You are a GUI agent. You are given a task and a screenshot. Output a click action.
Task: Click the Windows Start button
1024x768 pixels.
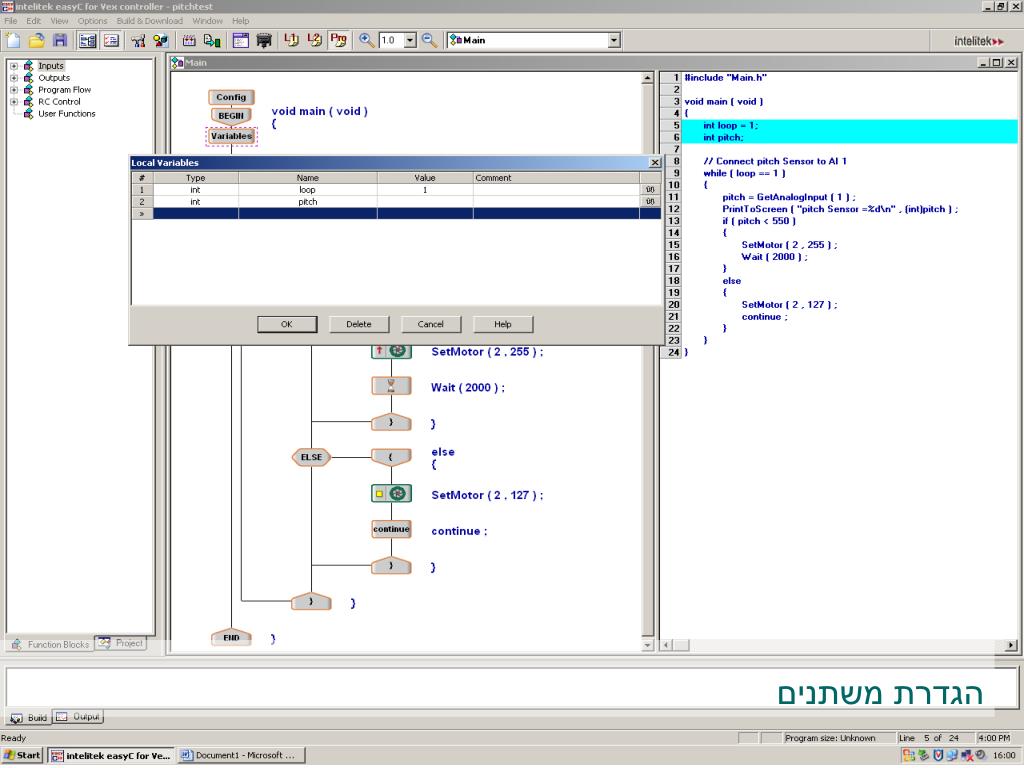22,756
